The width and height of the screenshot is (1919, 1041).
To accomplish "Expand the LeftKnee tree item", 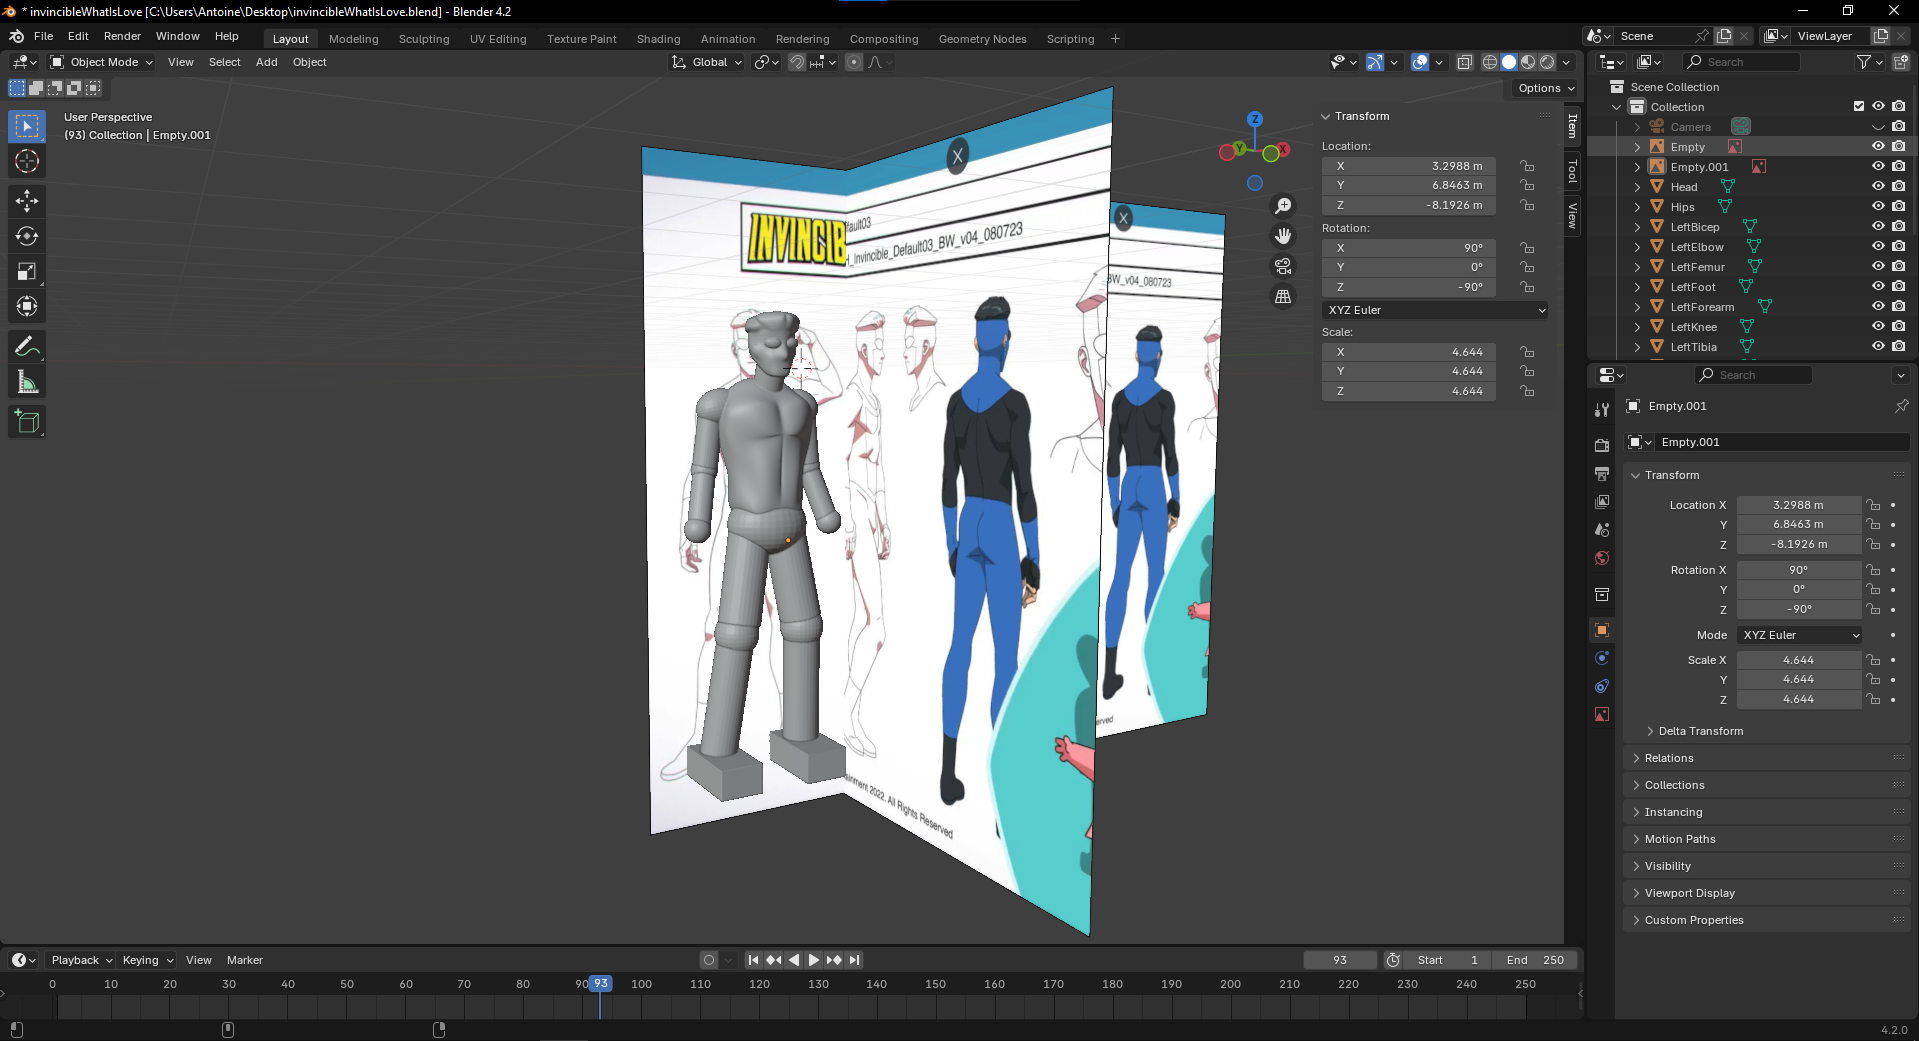I will point(1637,327).
